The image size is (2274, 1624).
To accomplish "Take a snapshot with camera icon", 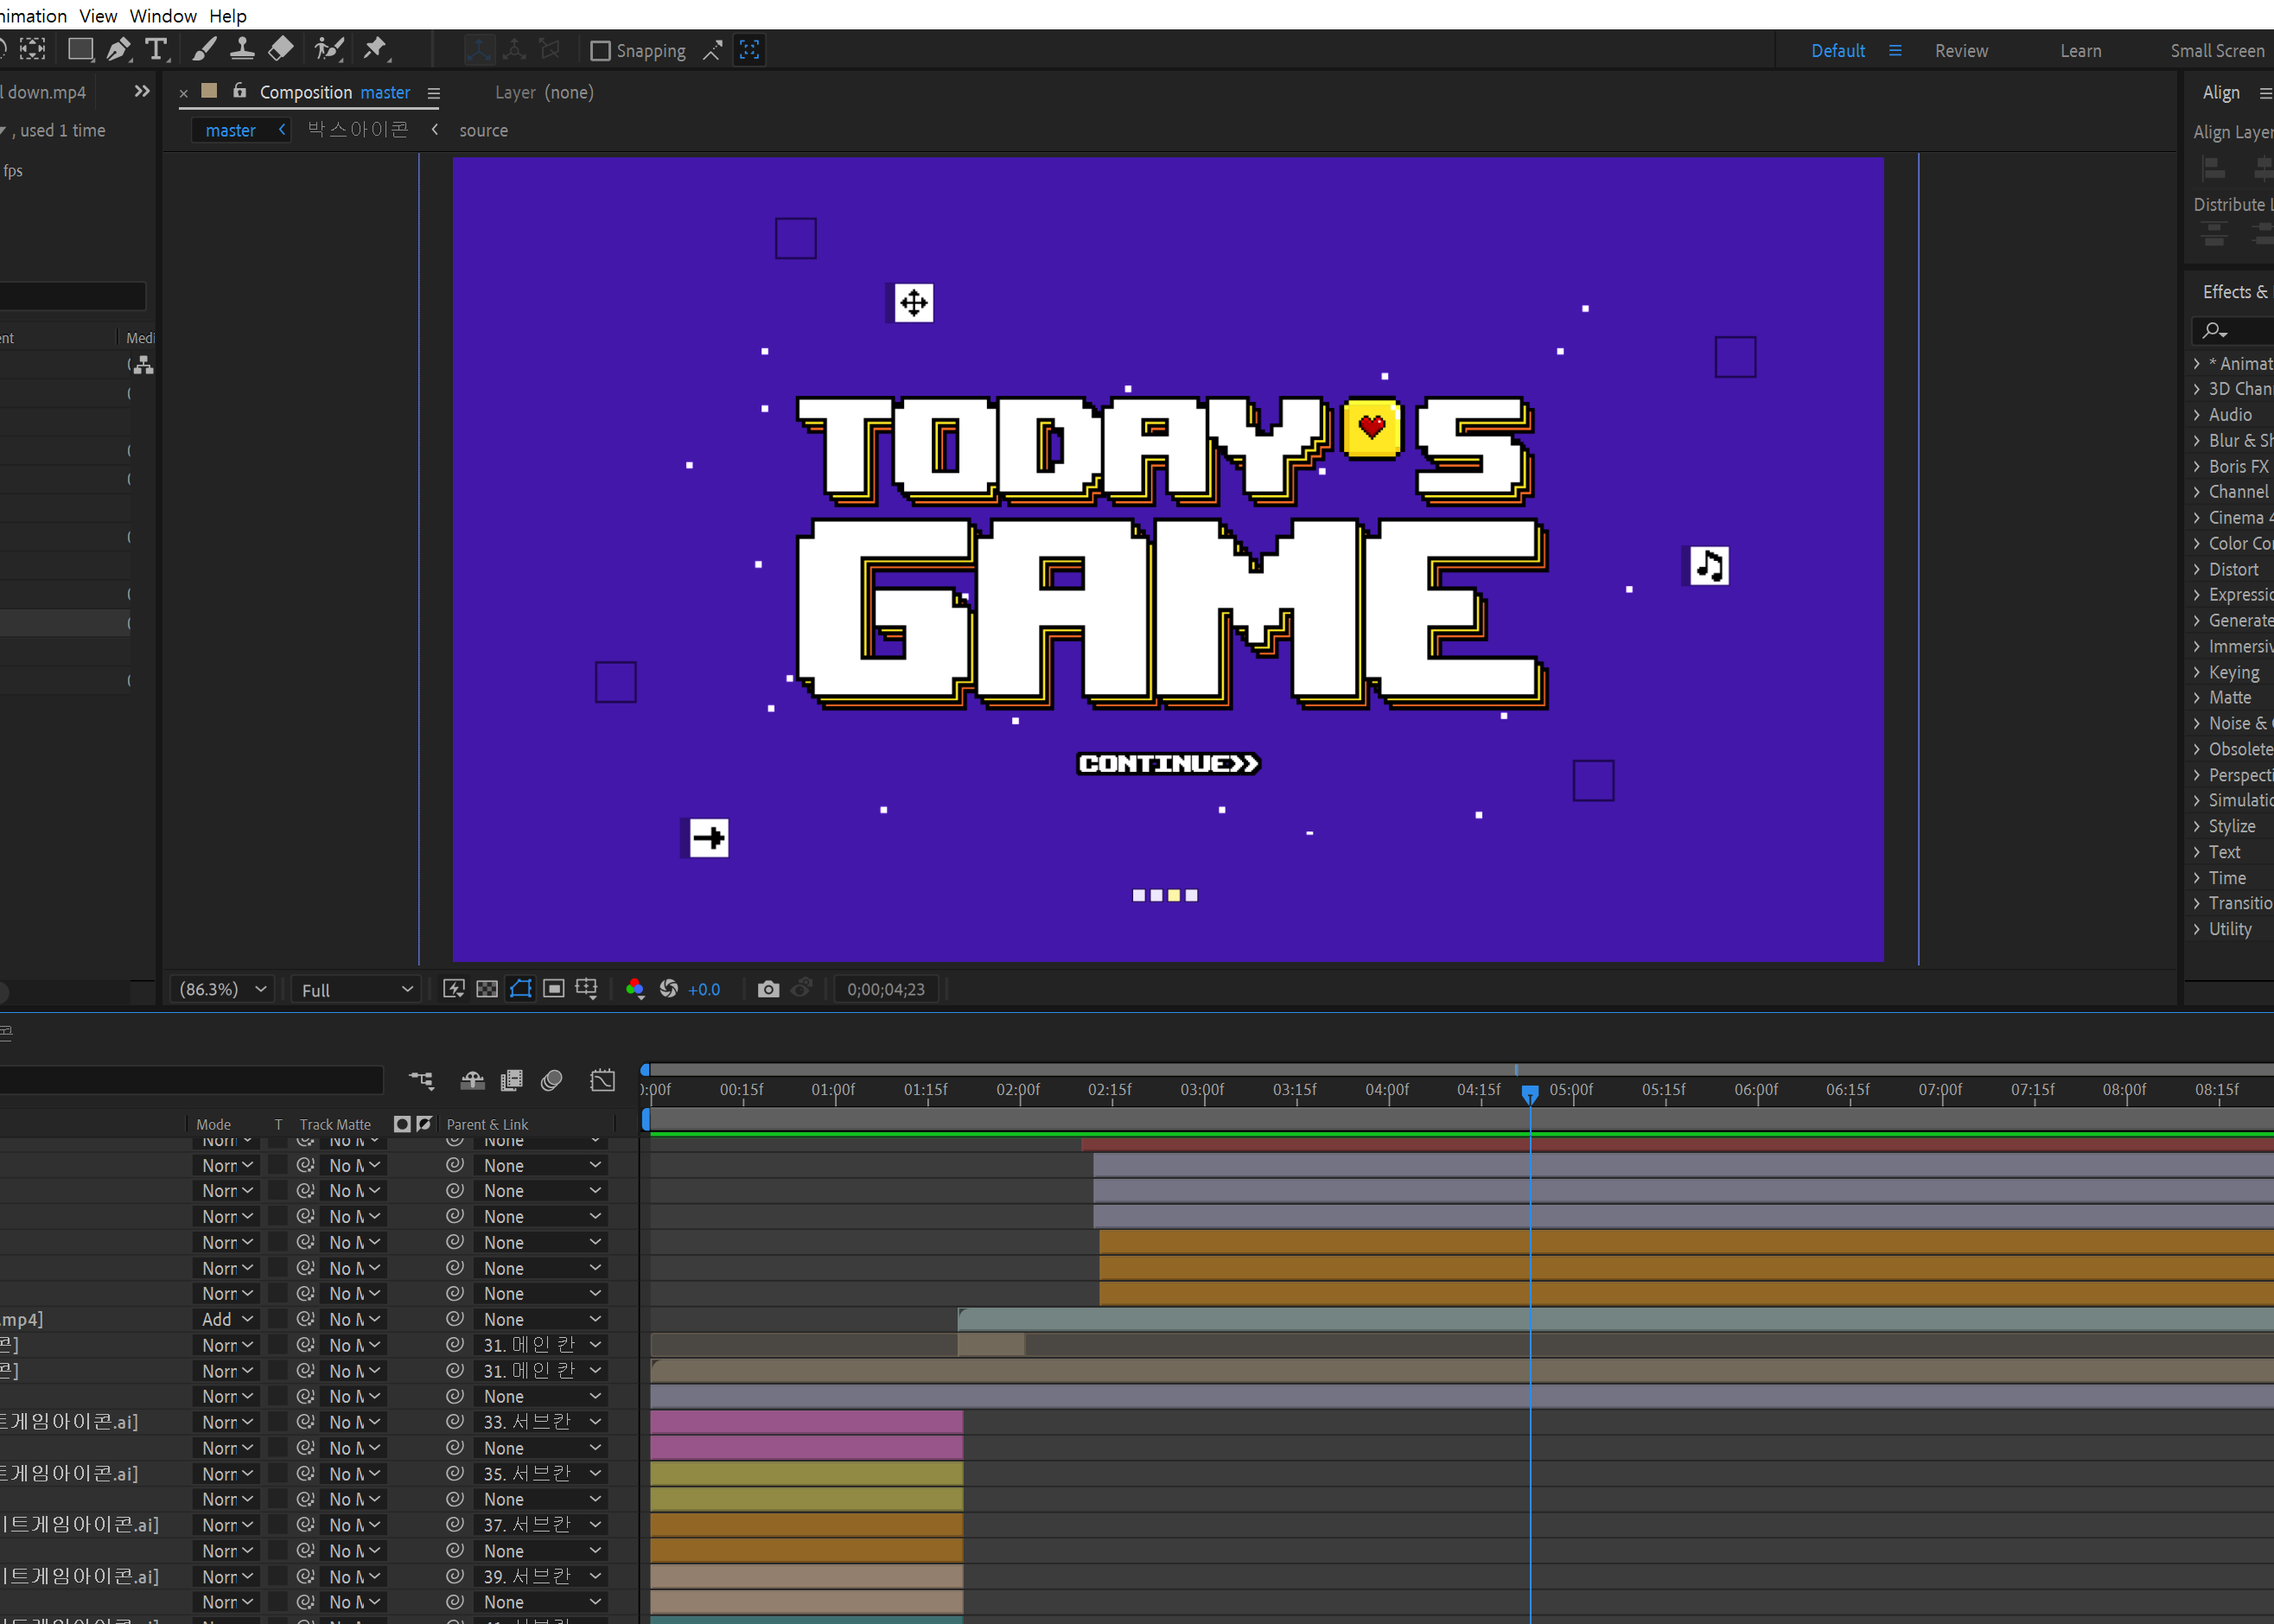I will click(x=768, y=989).
